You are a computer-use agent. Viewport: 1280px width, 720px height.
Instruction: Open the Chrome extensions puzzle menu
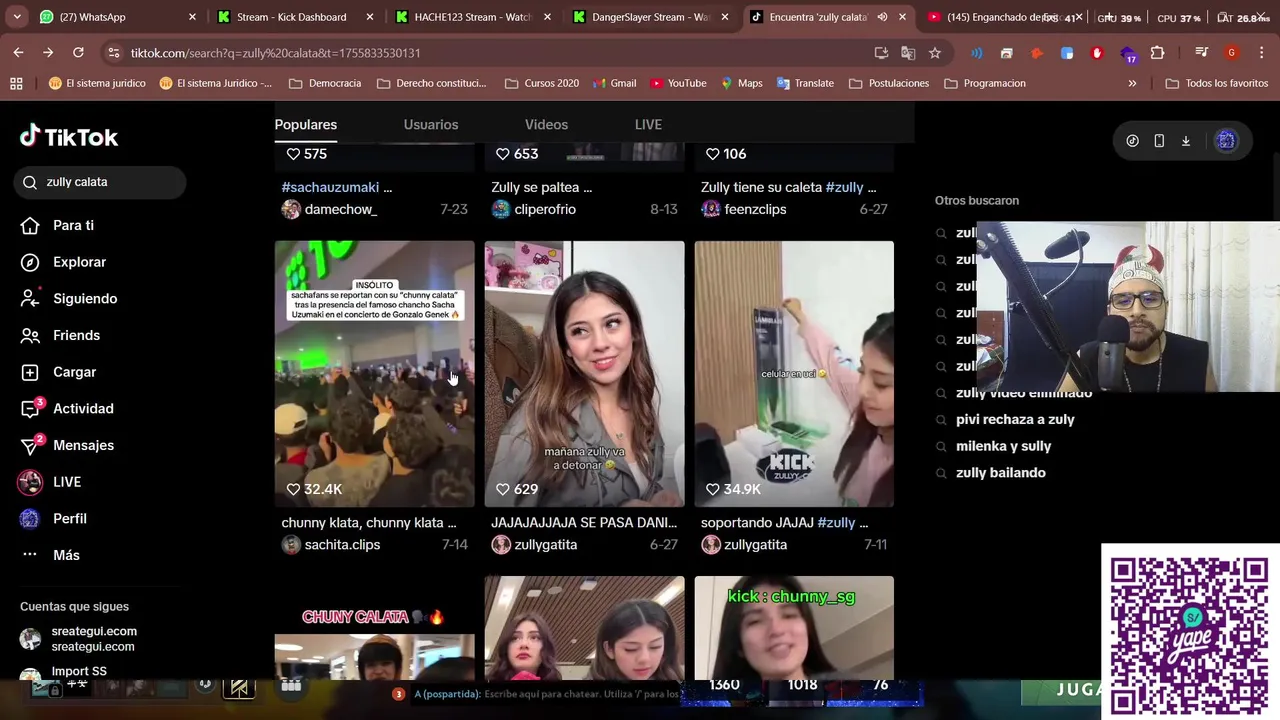[1158, 53]
